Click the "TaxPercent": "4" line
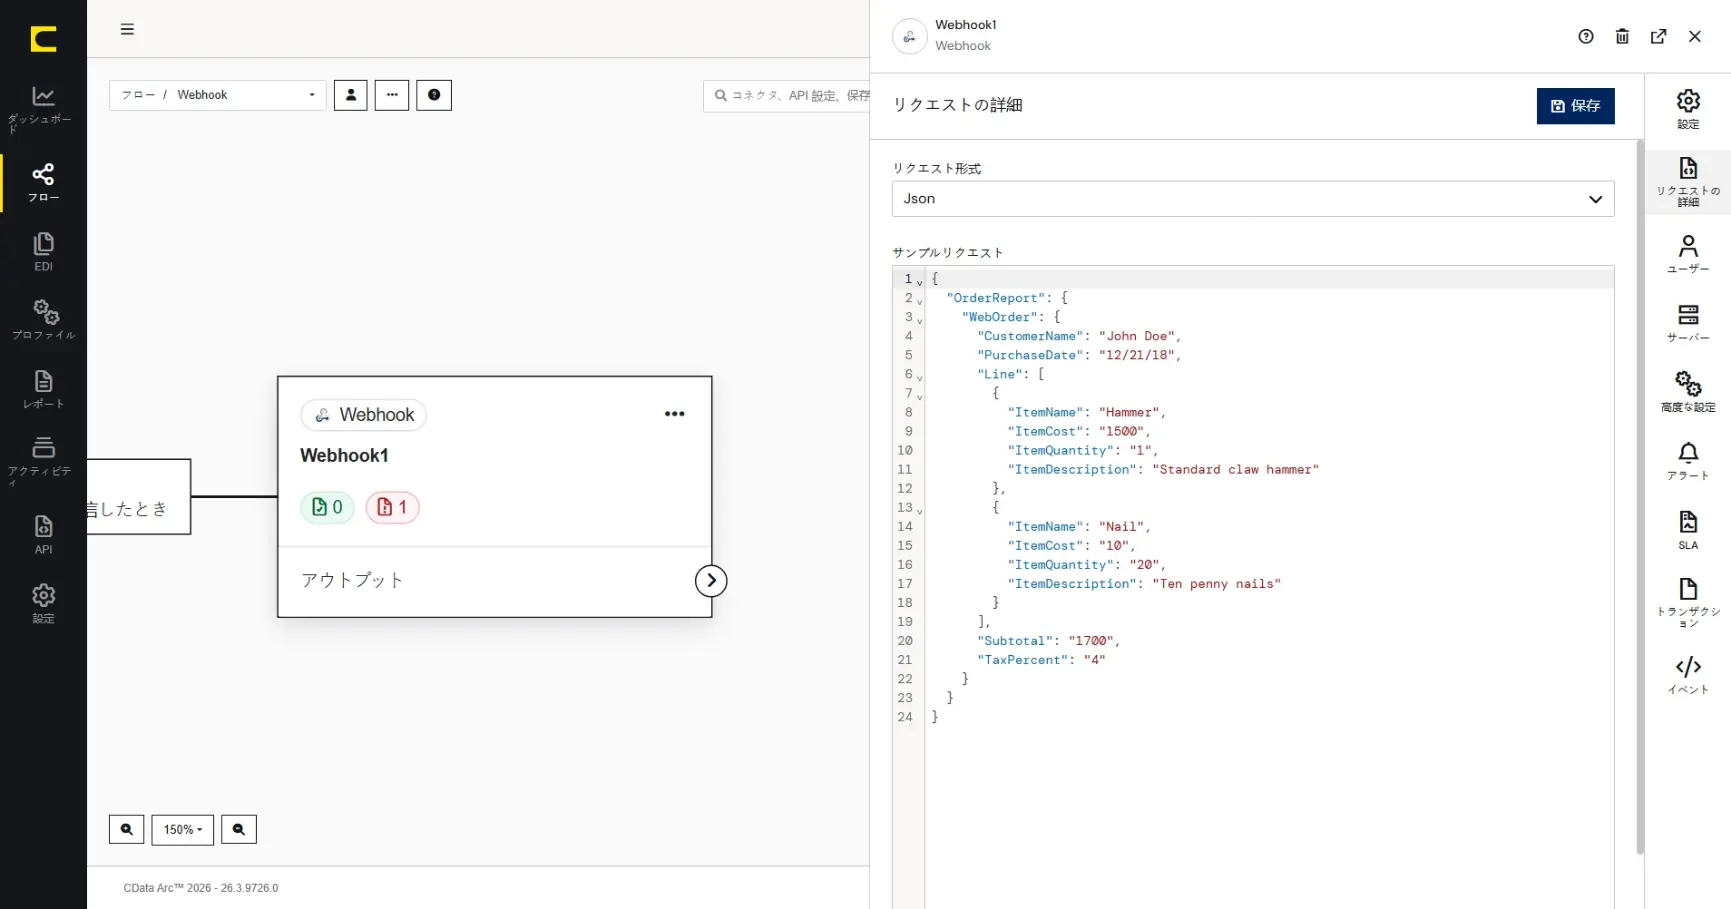 (x=1041, y=660)
